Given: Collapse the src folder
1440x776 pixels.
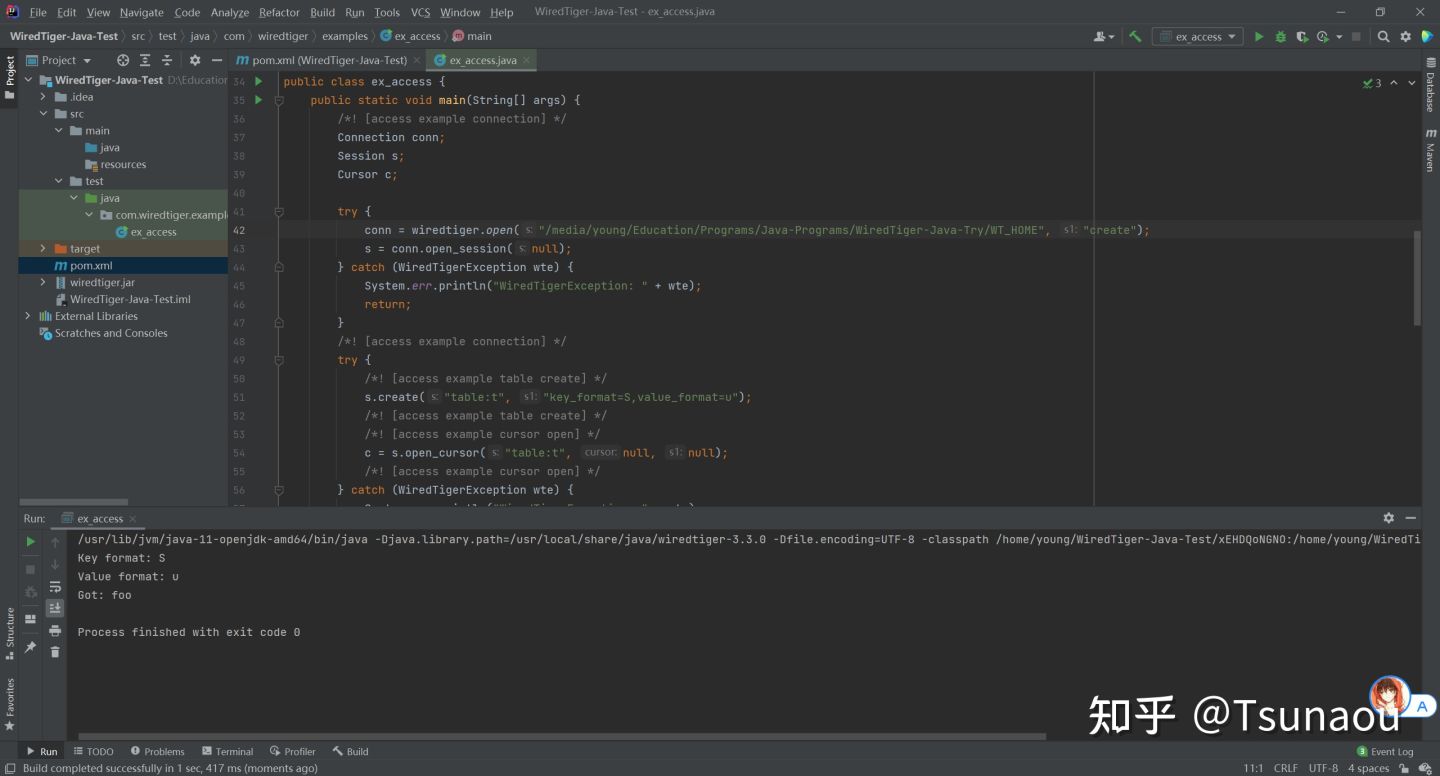Looking at the screenshot, I should coord(43,114).
